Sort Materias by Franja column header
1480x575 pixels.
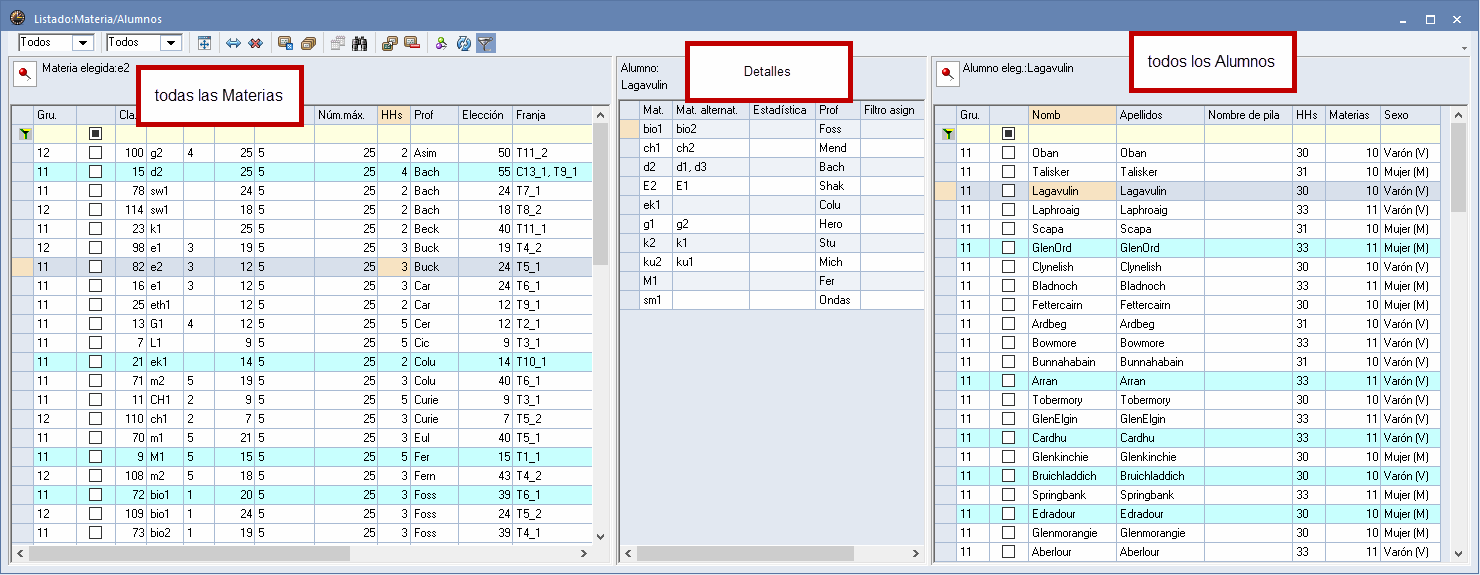point(552,115)
